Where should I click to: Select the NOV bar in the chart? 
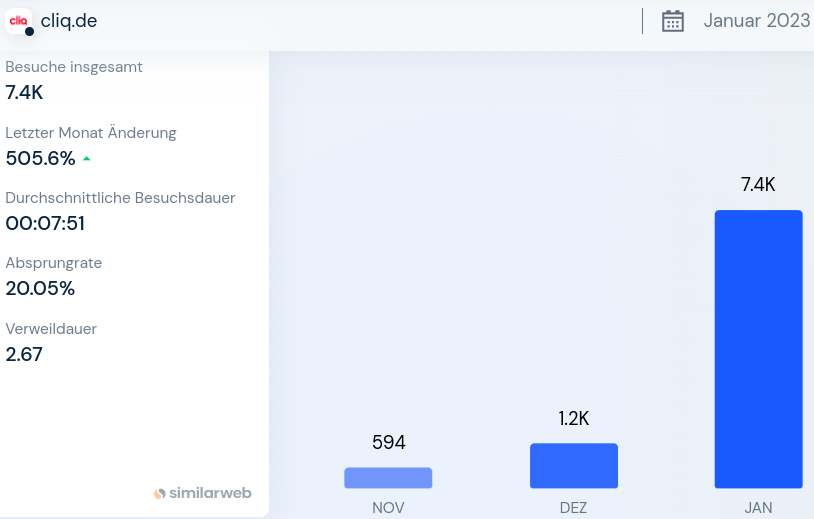388,477
